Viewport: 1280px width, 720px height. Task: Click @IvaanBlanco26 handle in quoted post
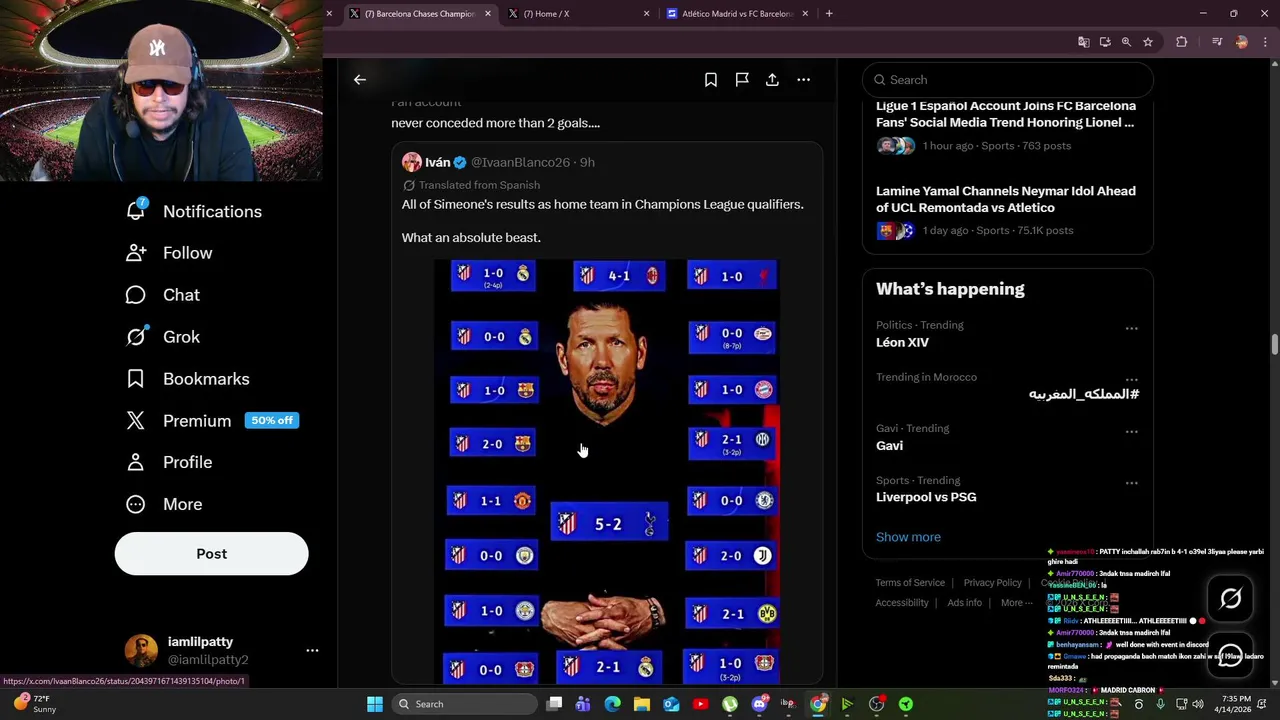[x=520, y=162]
